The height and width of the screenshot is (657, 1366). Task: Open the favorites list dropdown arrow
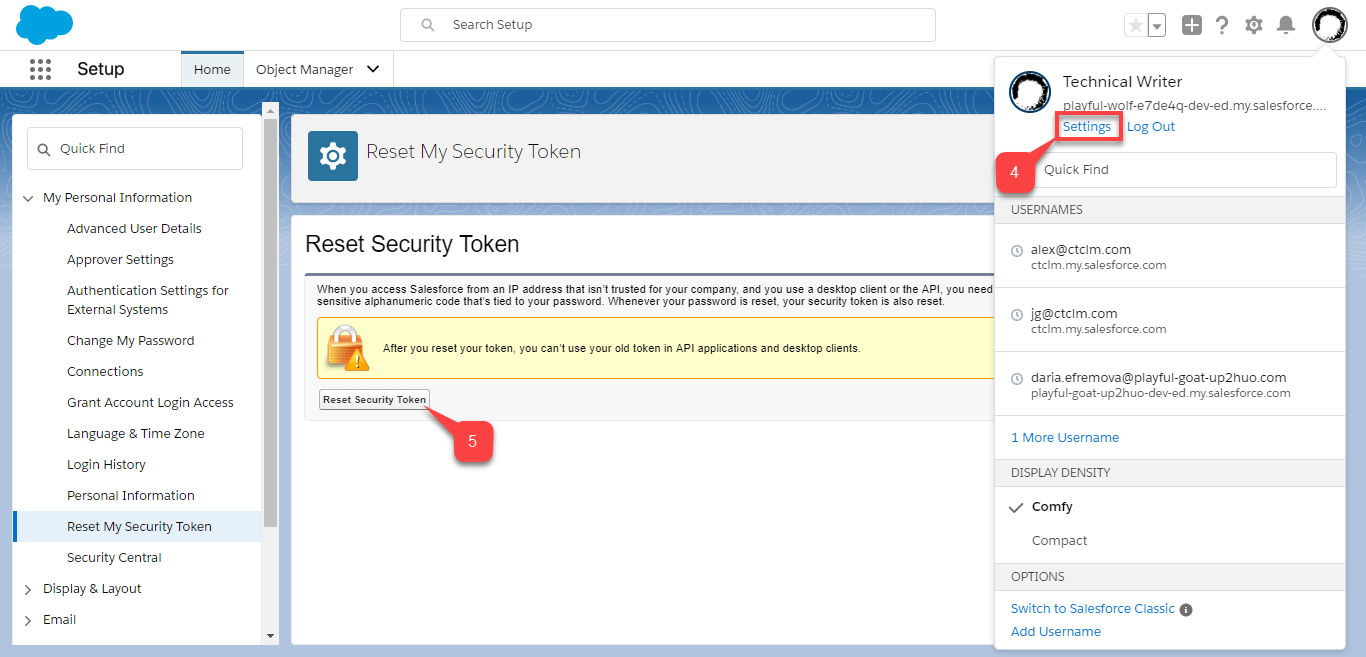(1157, 25)
